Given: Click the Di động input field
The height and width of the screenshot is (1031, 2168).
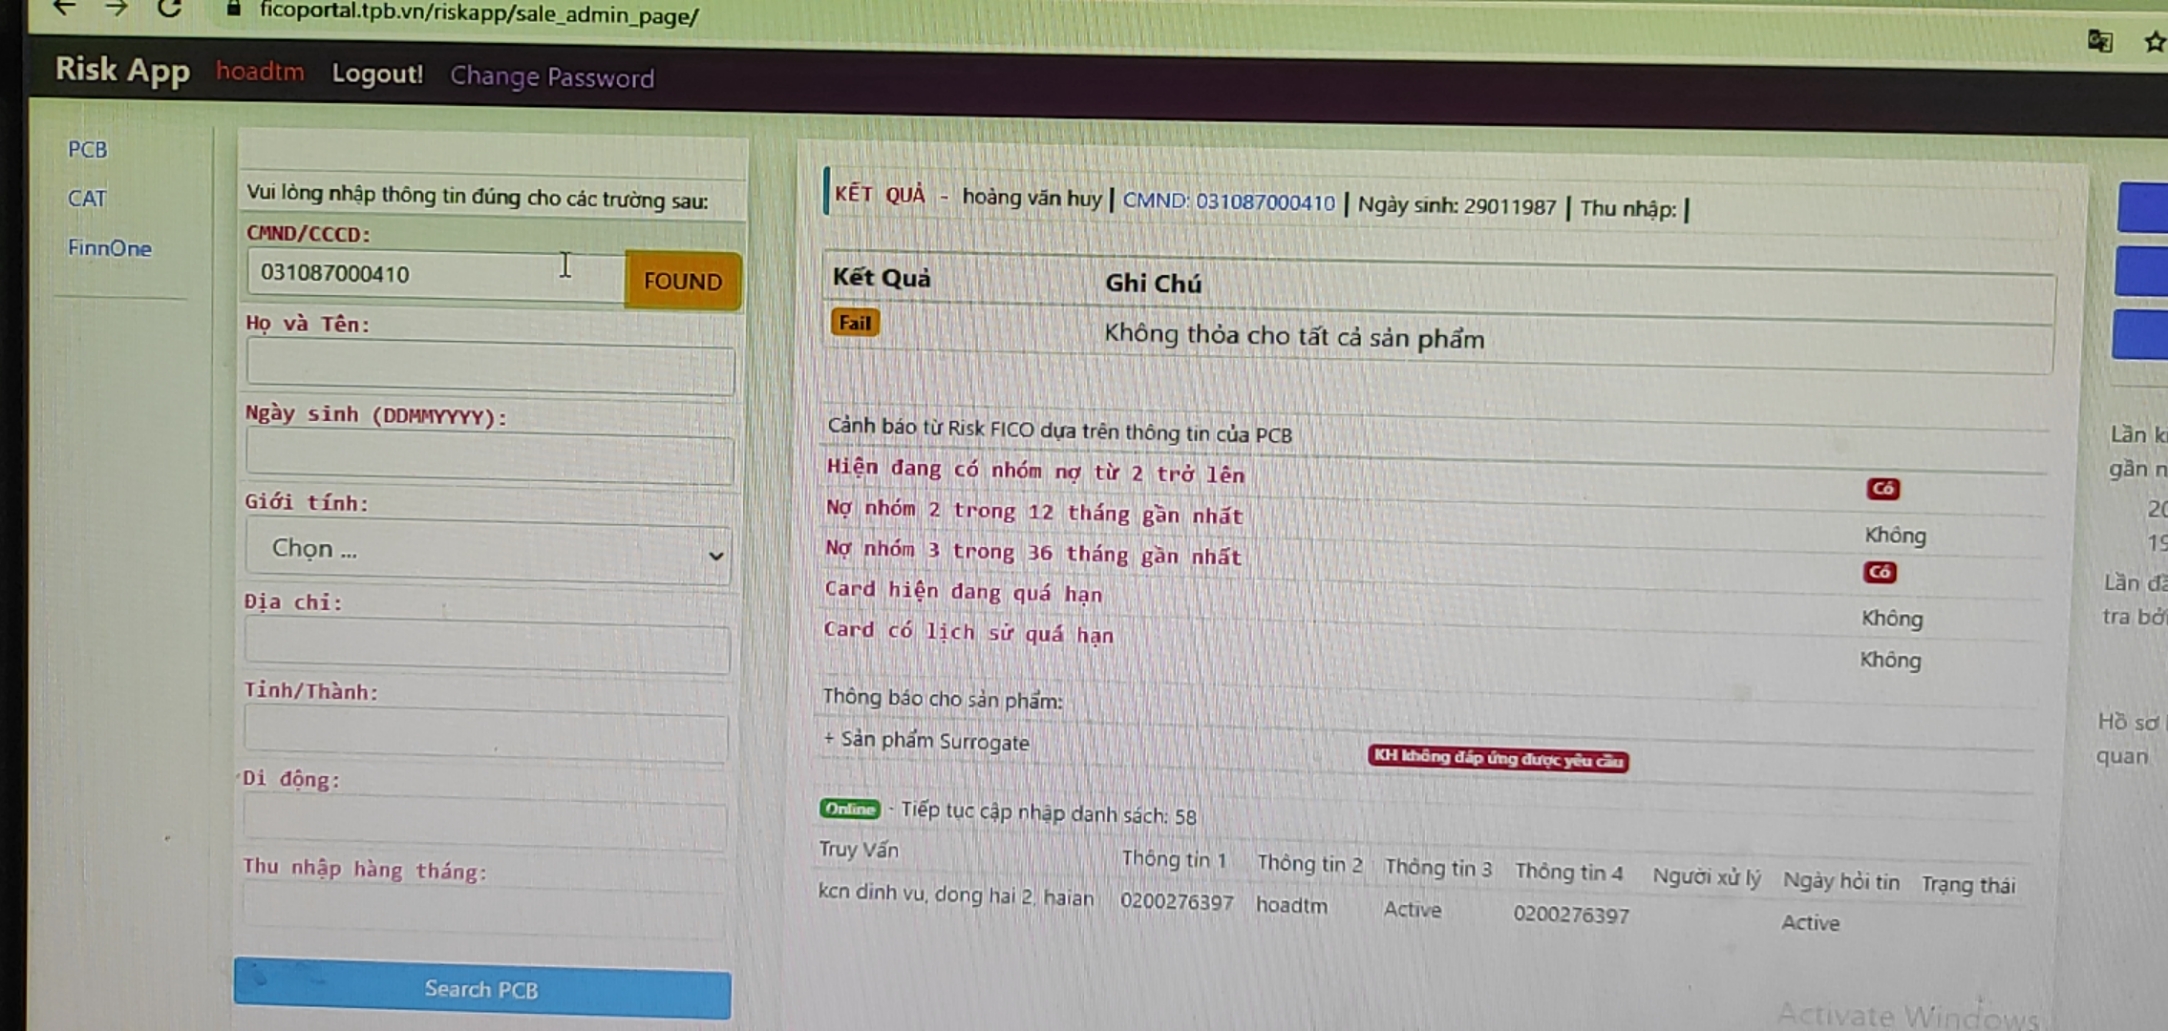Looking at the screenshot, I should (x=485, y=823).
